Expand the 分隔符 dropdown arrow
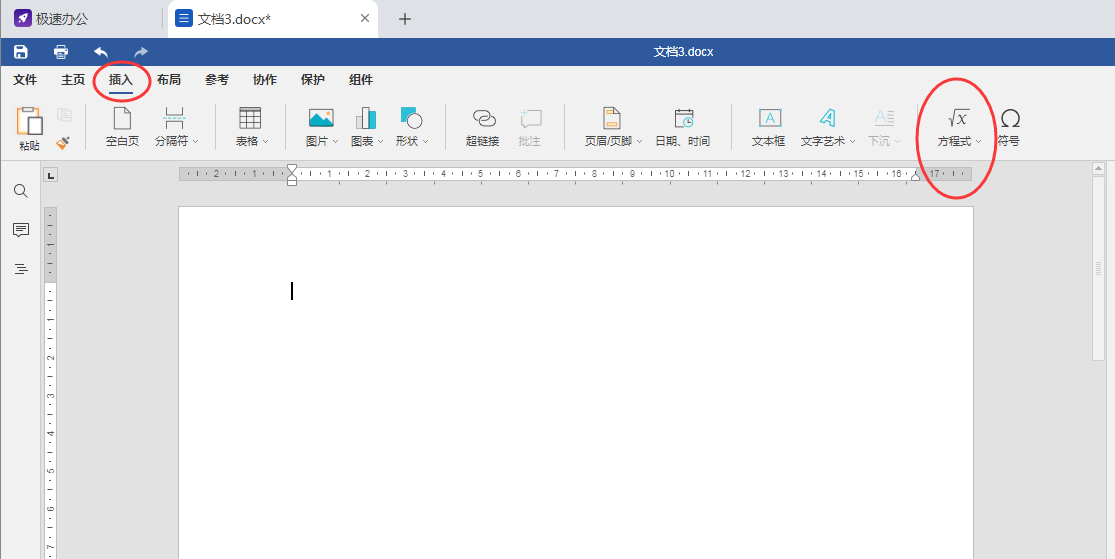 [x=196, y=142]
